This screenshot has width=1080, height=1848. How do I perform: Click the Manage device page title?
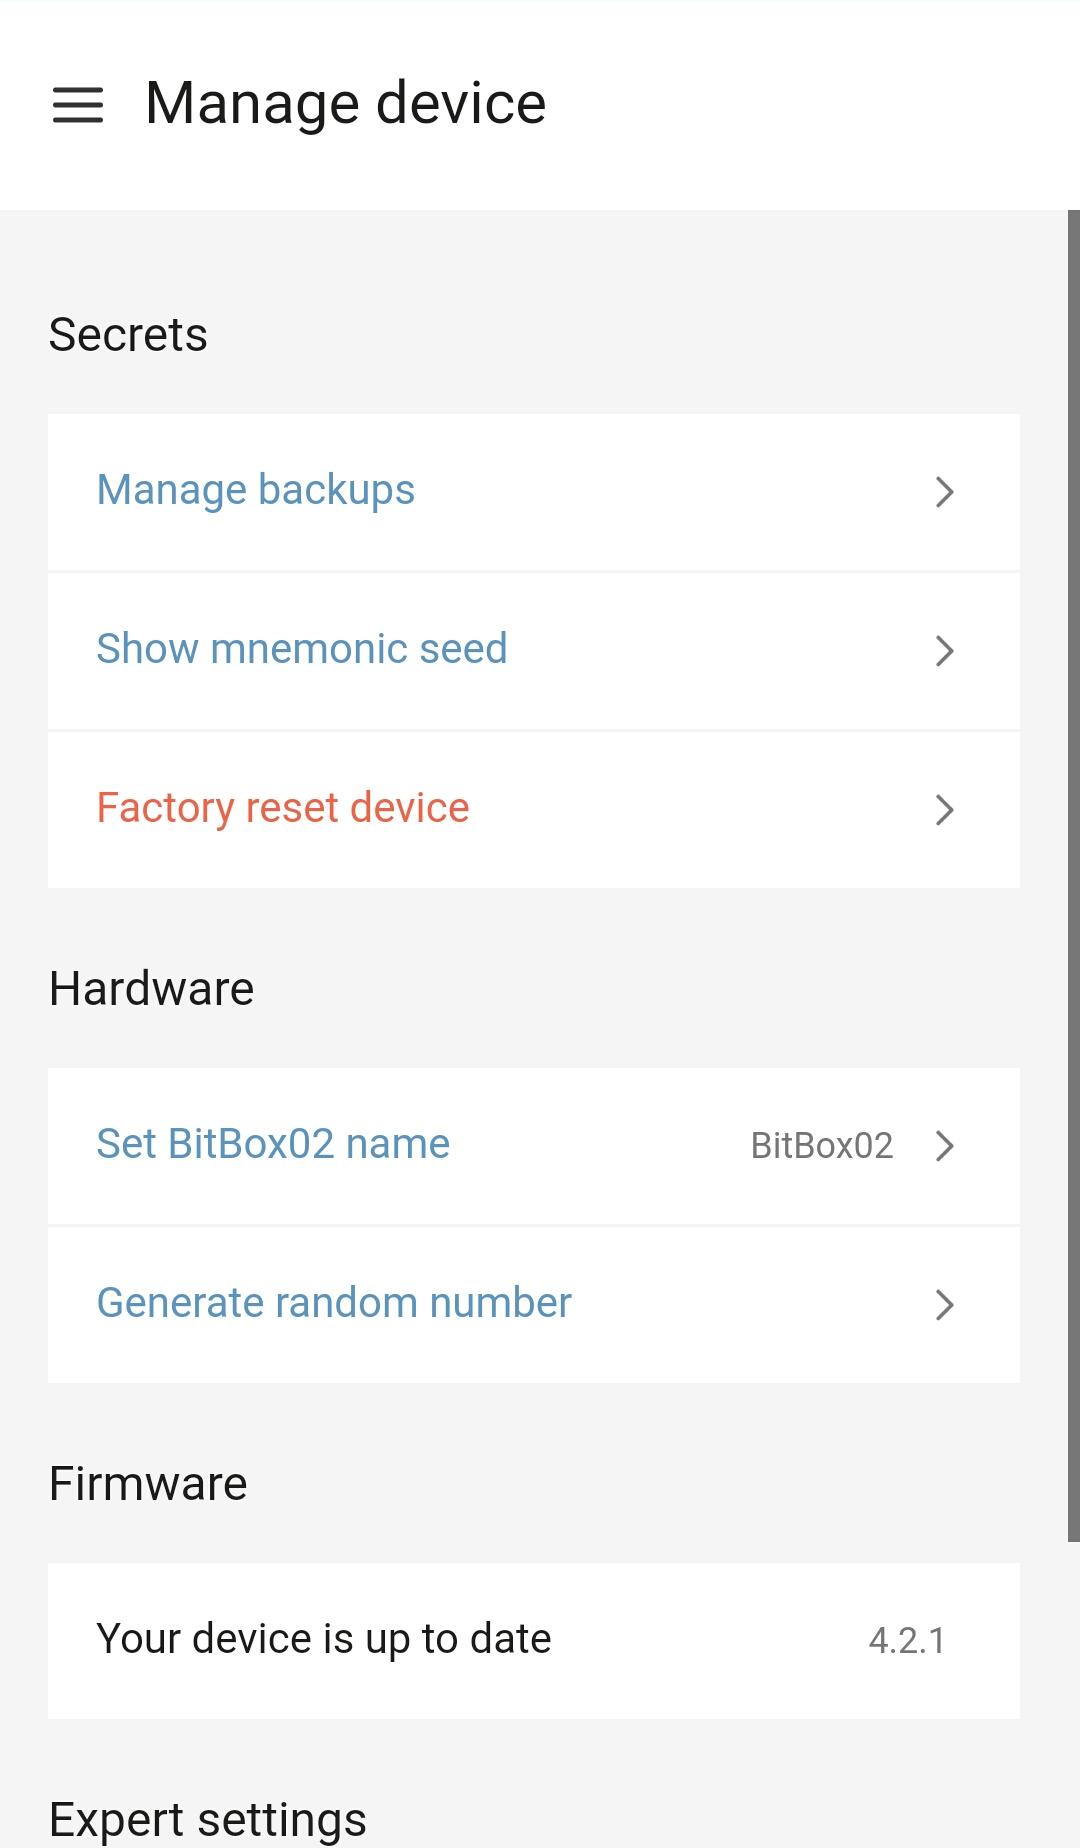tap(346, 104)
